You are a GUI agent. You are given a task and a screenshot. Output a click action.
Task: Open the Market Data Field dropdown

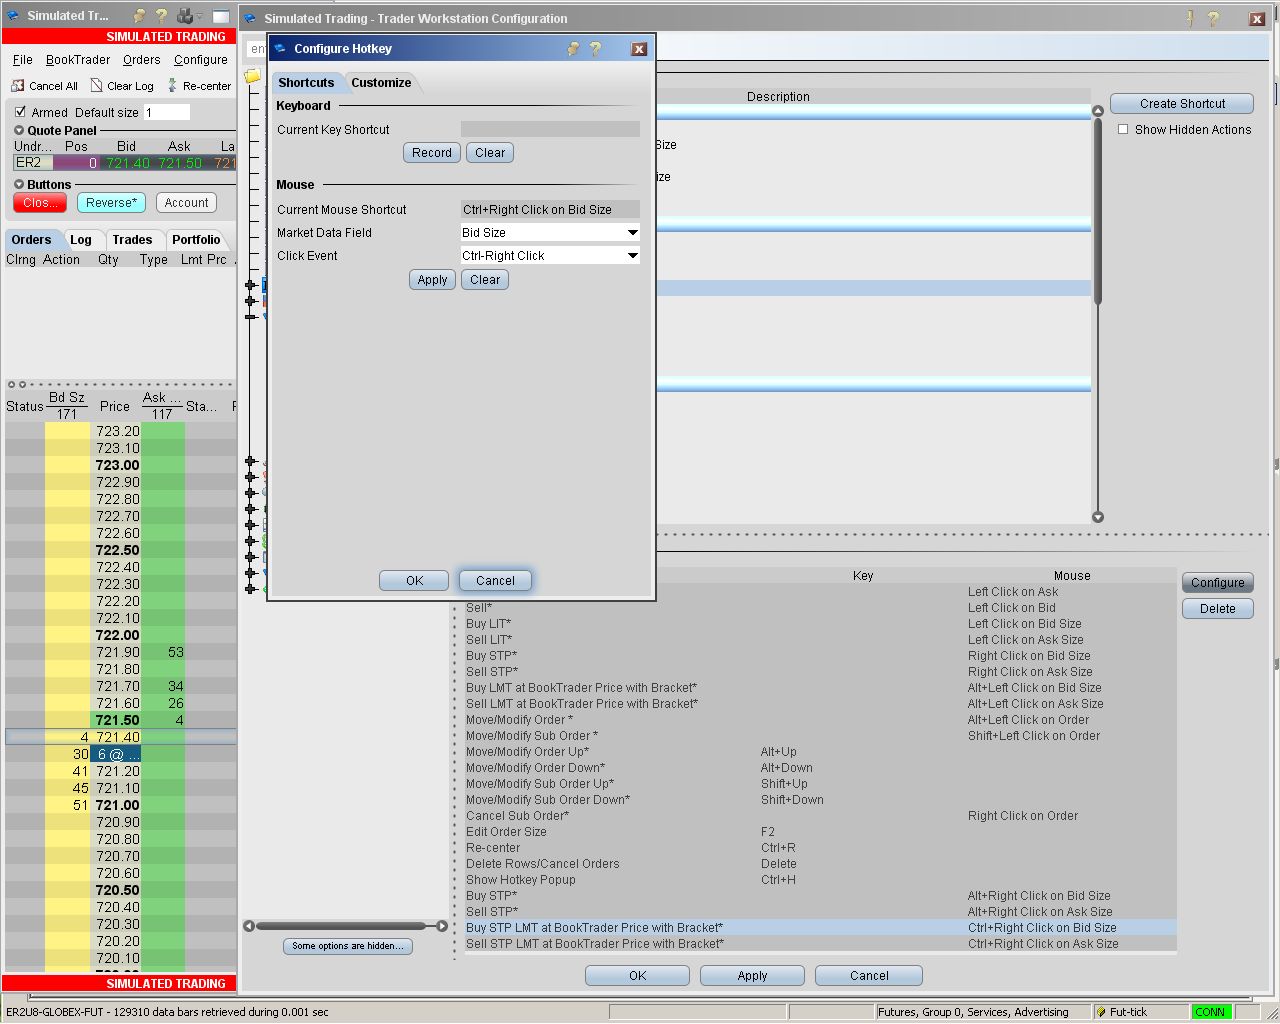[x=632, y=233]
